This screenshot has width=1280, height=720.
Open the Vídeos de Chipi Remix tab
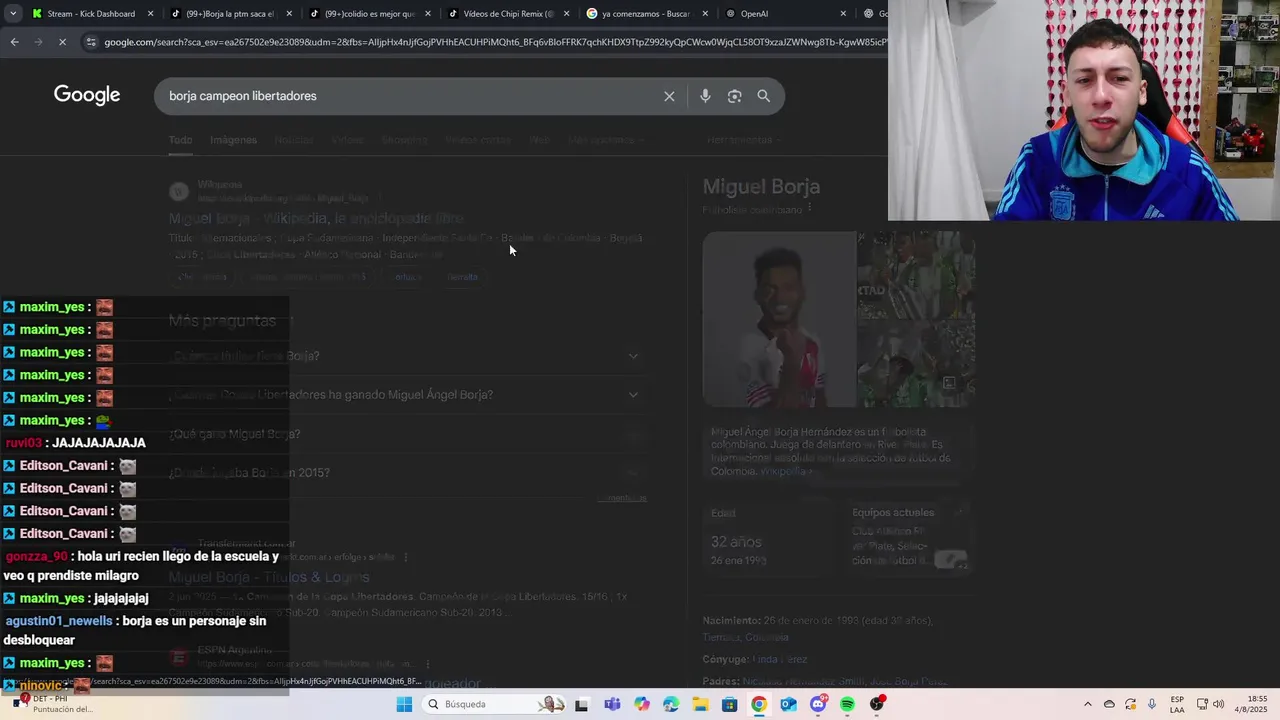(506, 14)
